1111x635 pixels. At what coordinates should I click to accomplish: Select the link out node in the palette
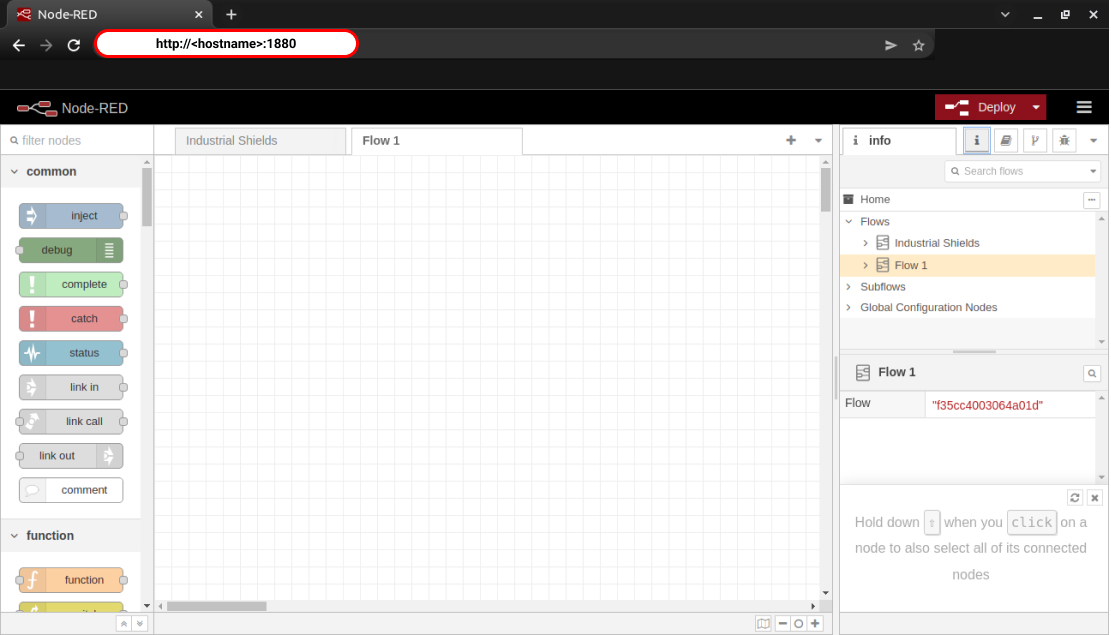(x=71, y=456)
